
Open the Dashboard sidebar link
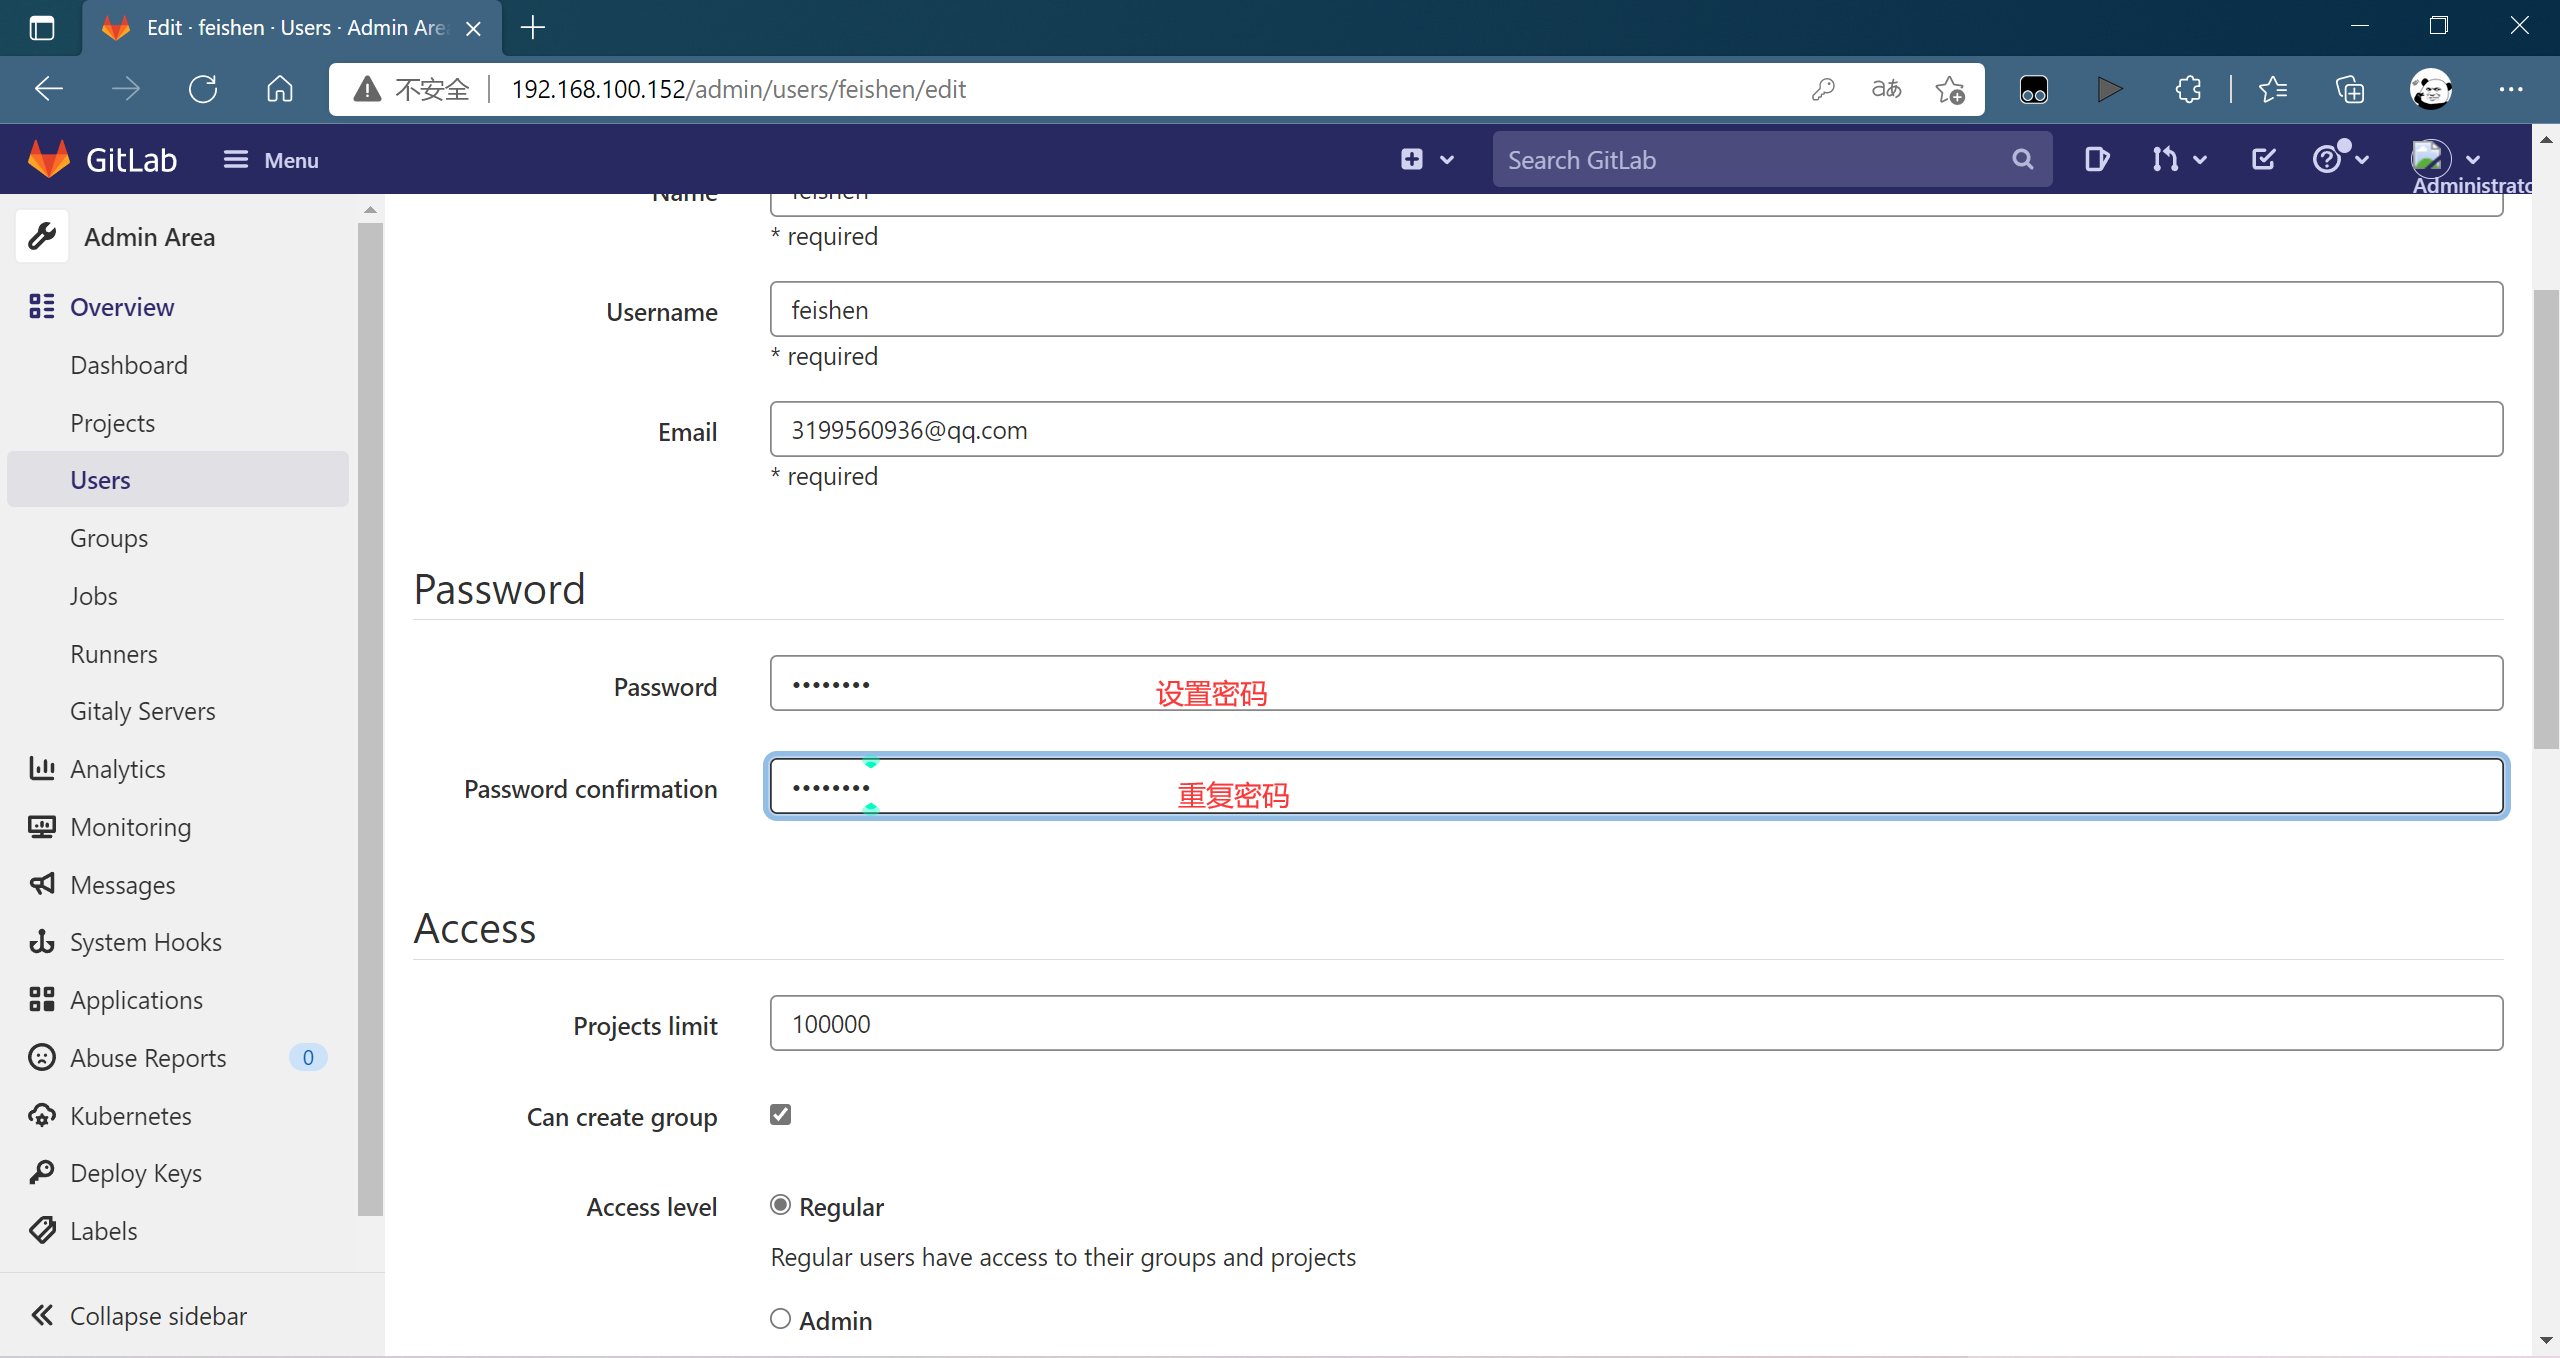128,365
